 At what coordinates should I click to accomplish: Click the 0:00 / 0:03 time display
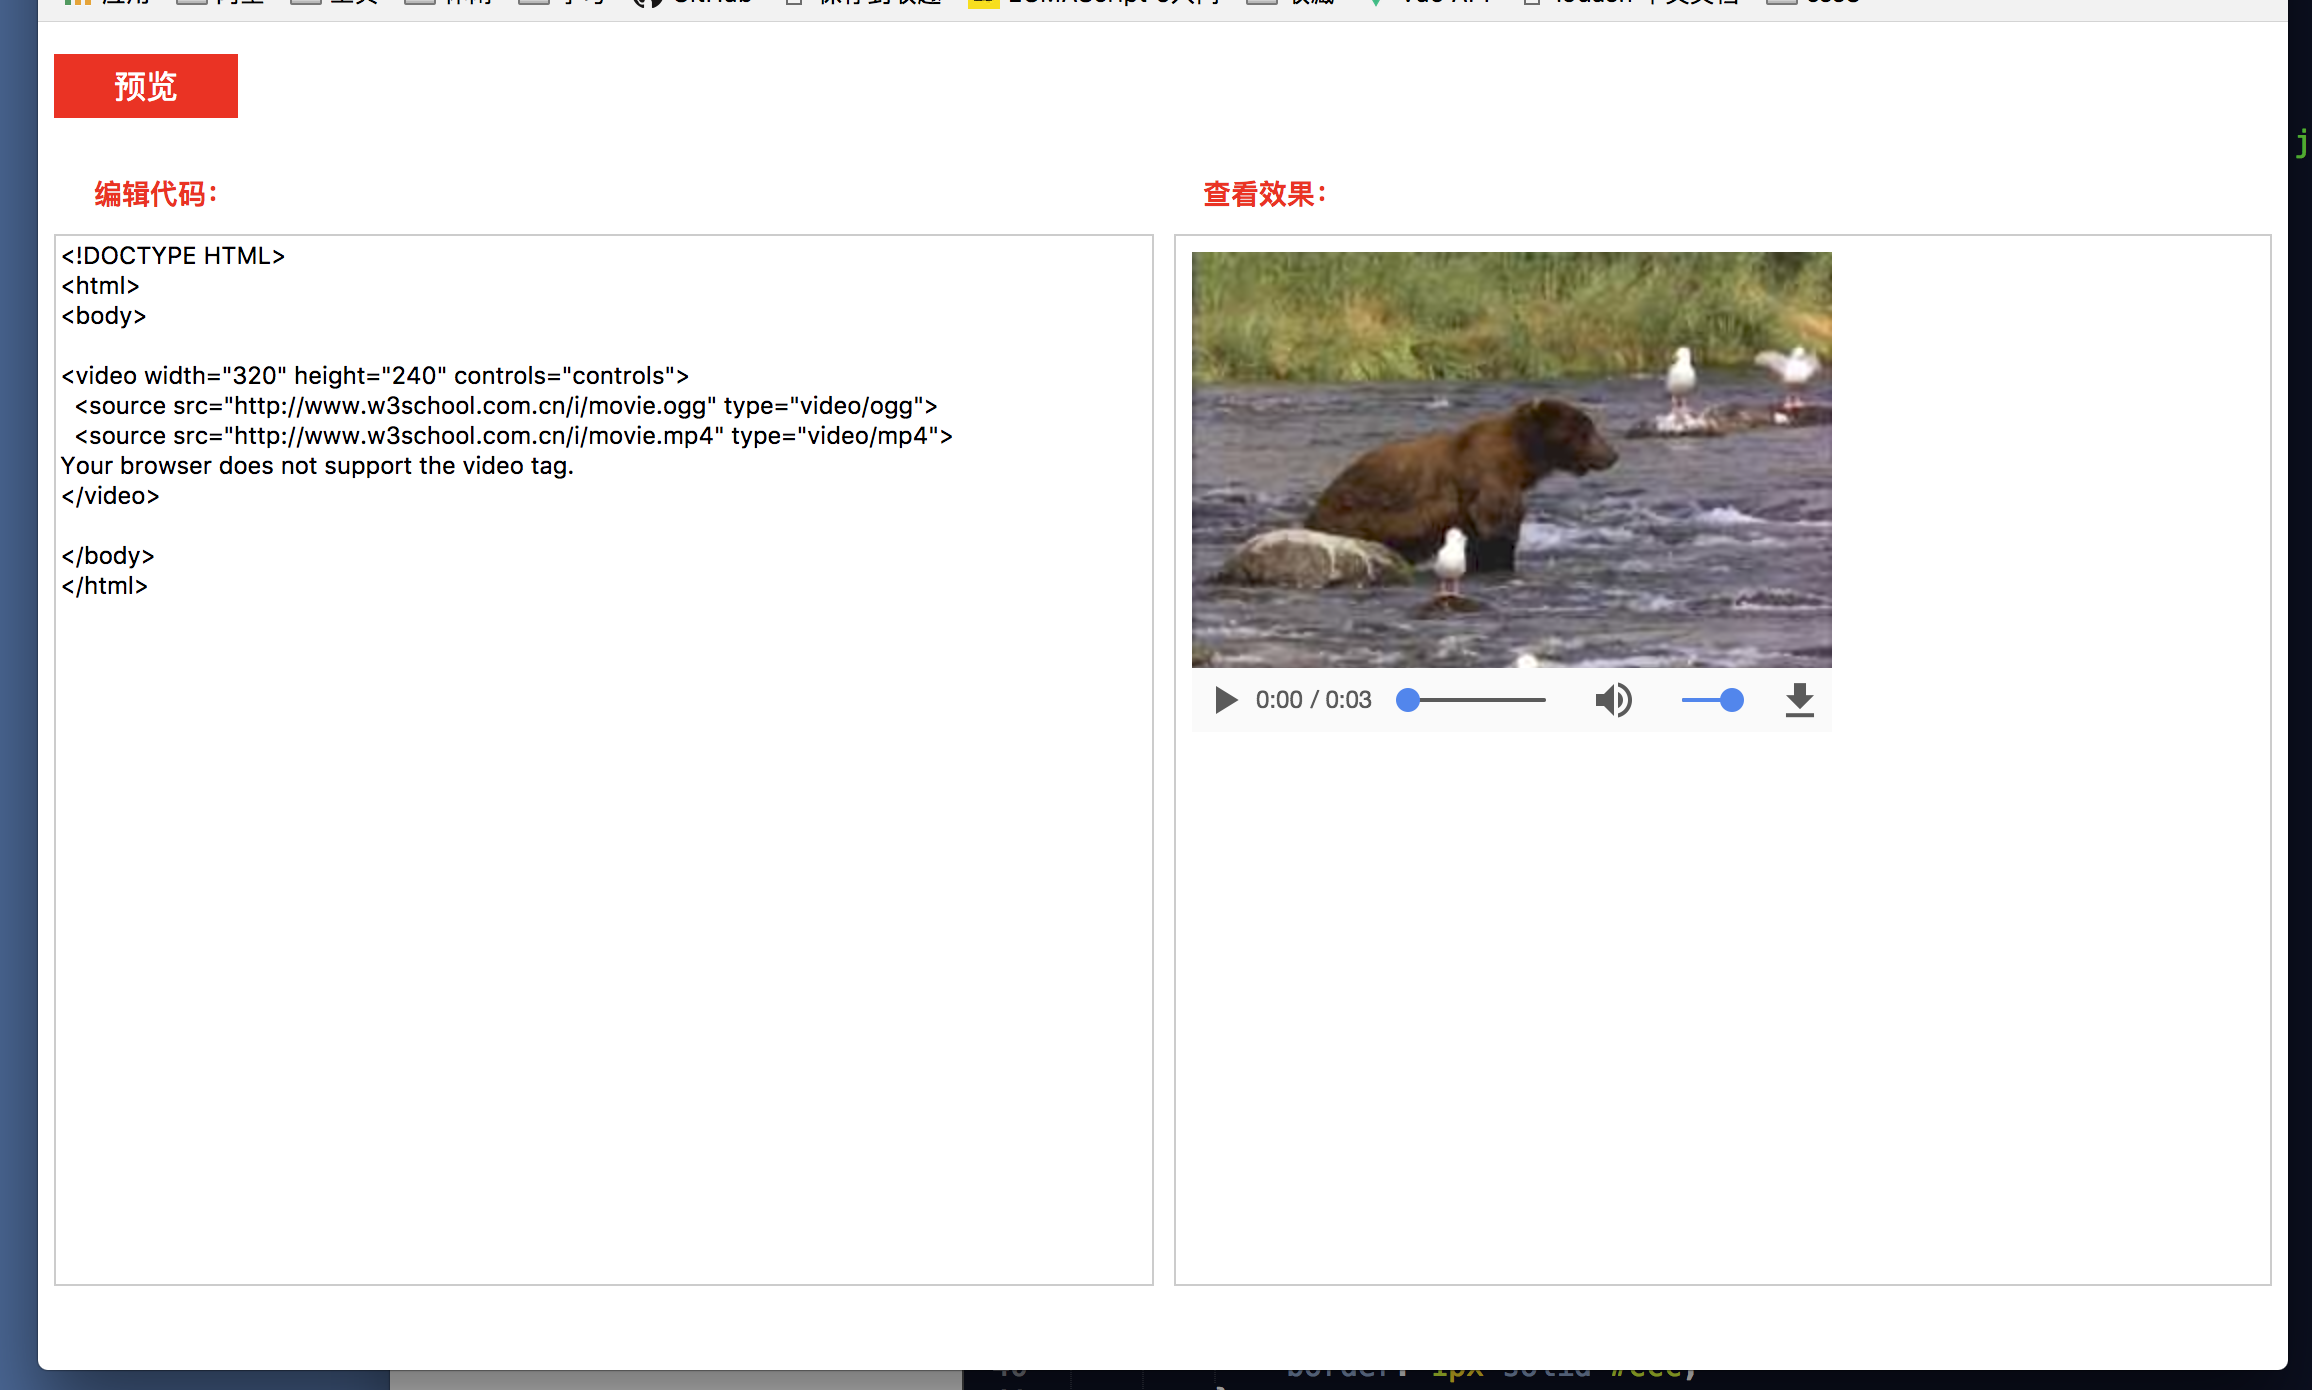1313,700
